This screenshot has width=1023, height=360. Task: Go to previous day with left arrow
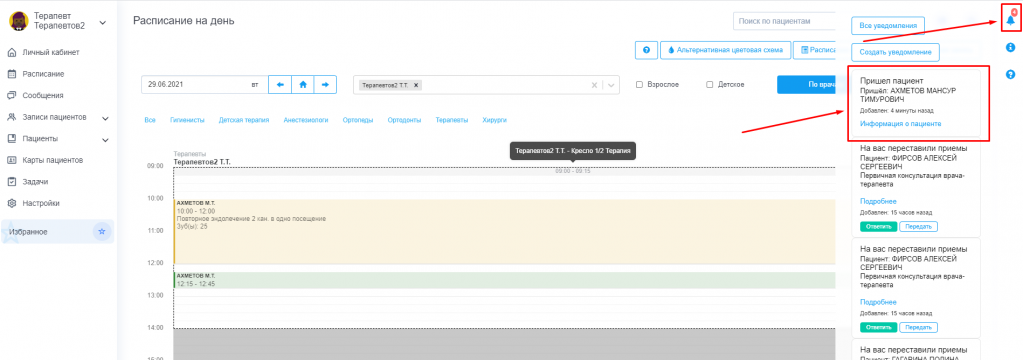(280, 85)
